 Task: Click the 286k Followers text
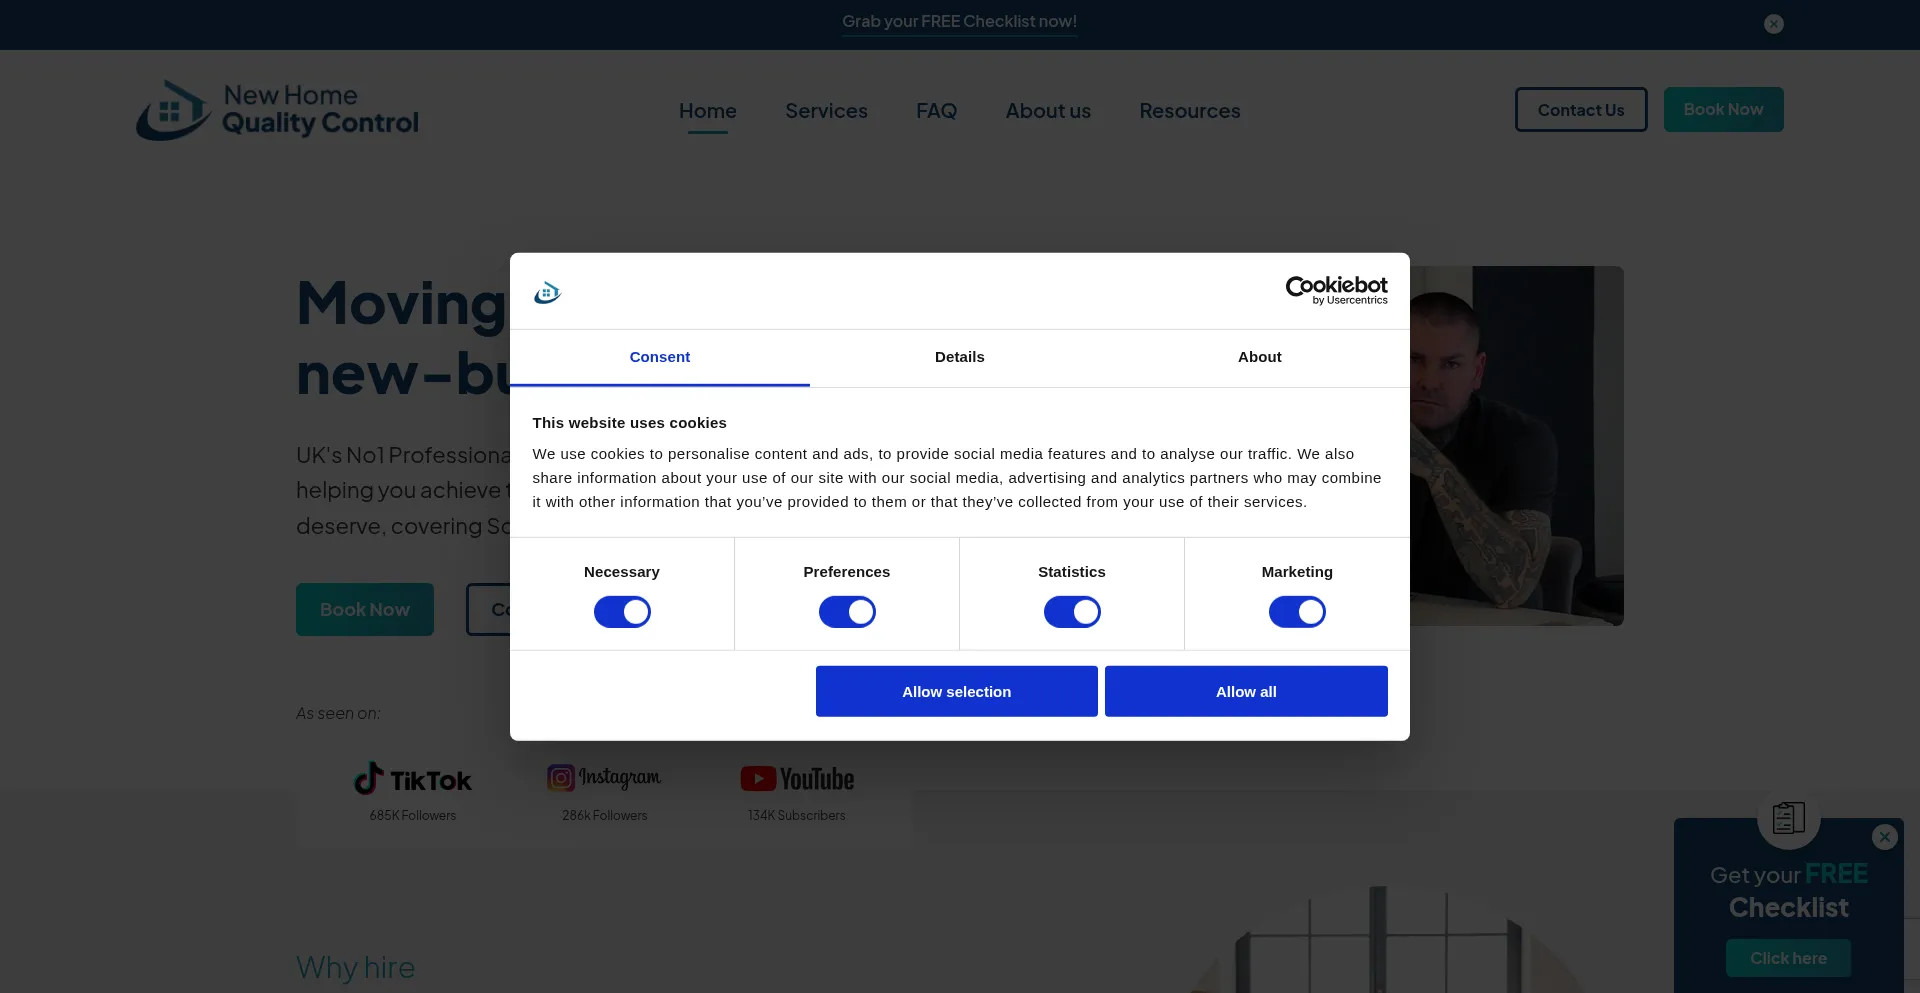604,816
